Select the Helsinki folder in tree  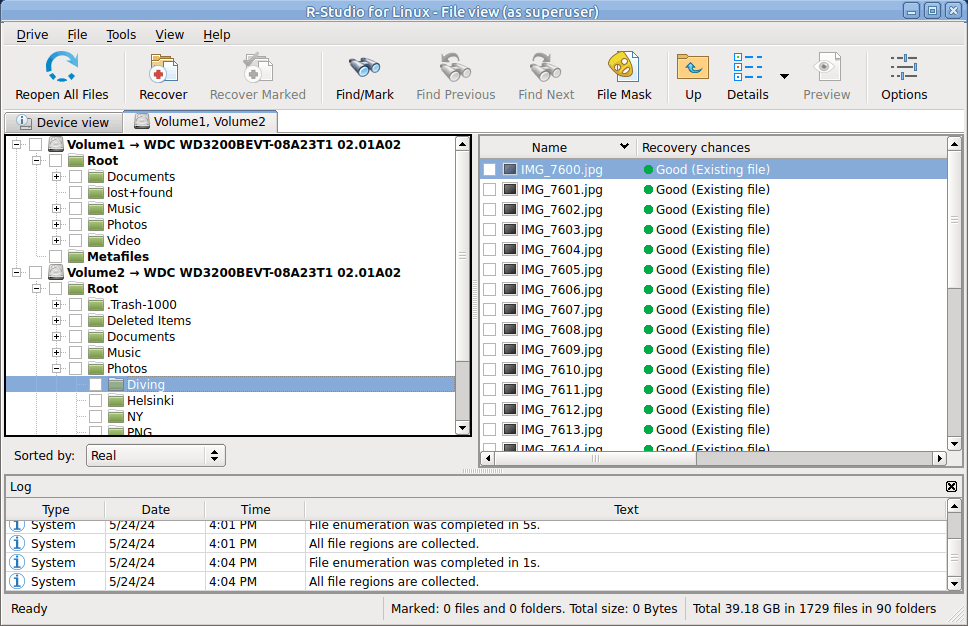(x=151, y=401)
